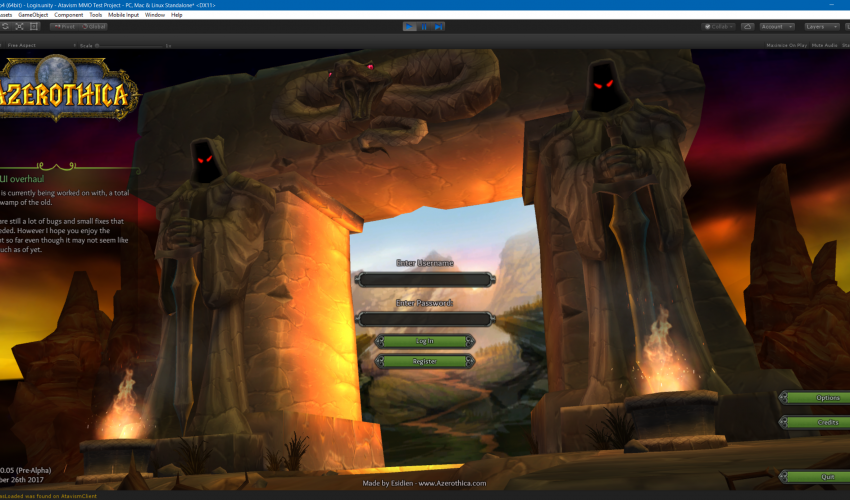Click the Play button

(410, 27)
